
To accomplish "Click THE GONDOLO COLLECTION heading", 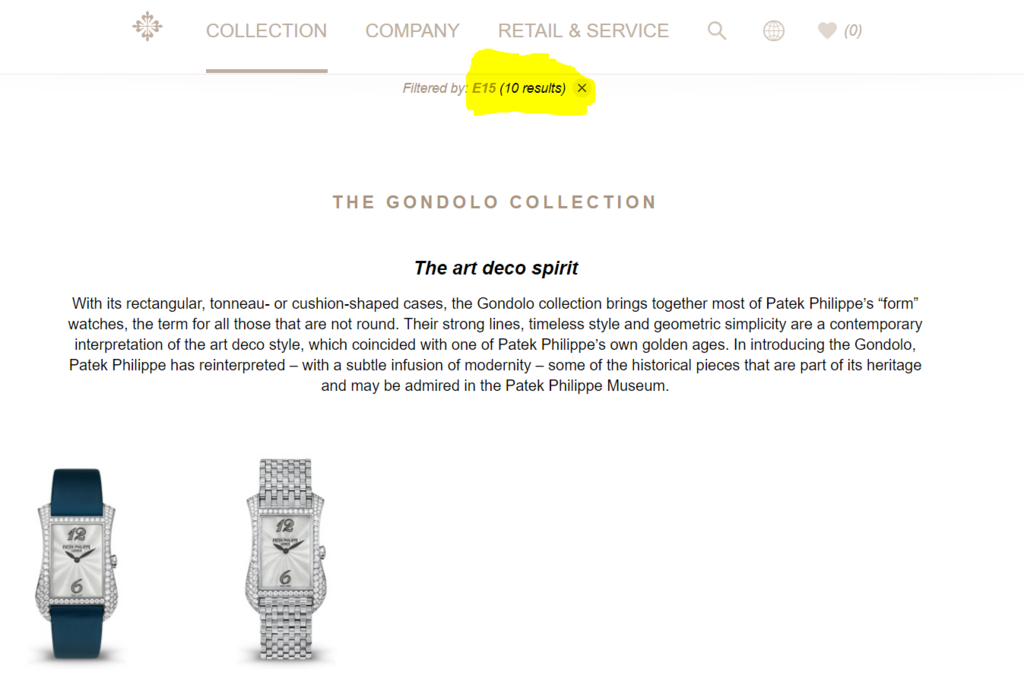I will (x=494, y=202).
